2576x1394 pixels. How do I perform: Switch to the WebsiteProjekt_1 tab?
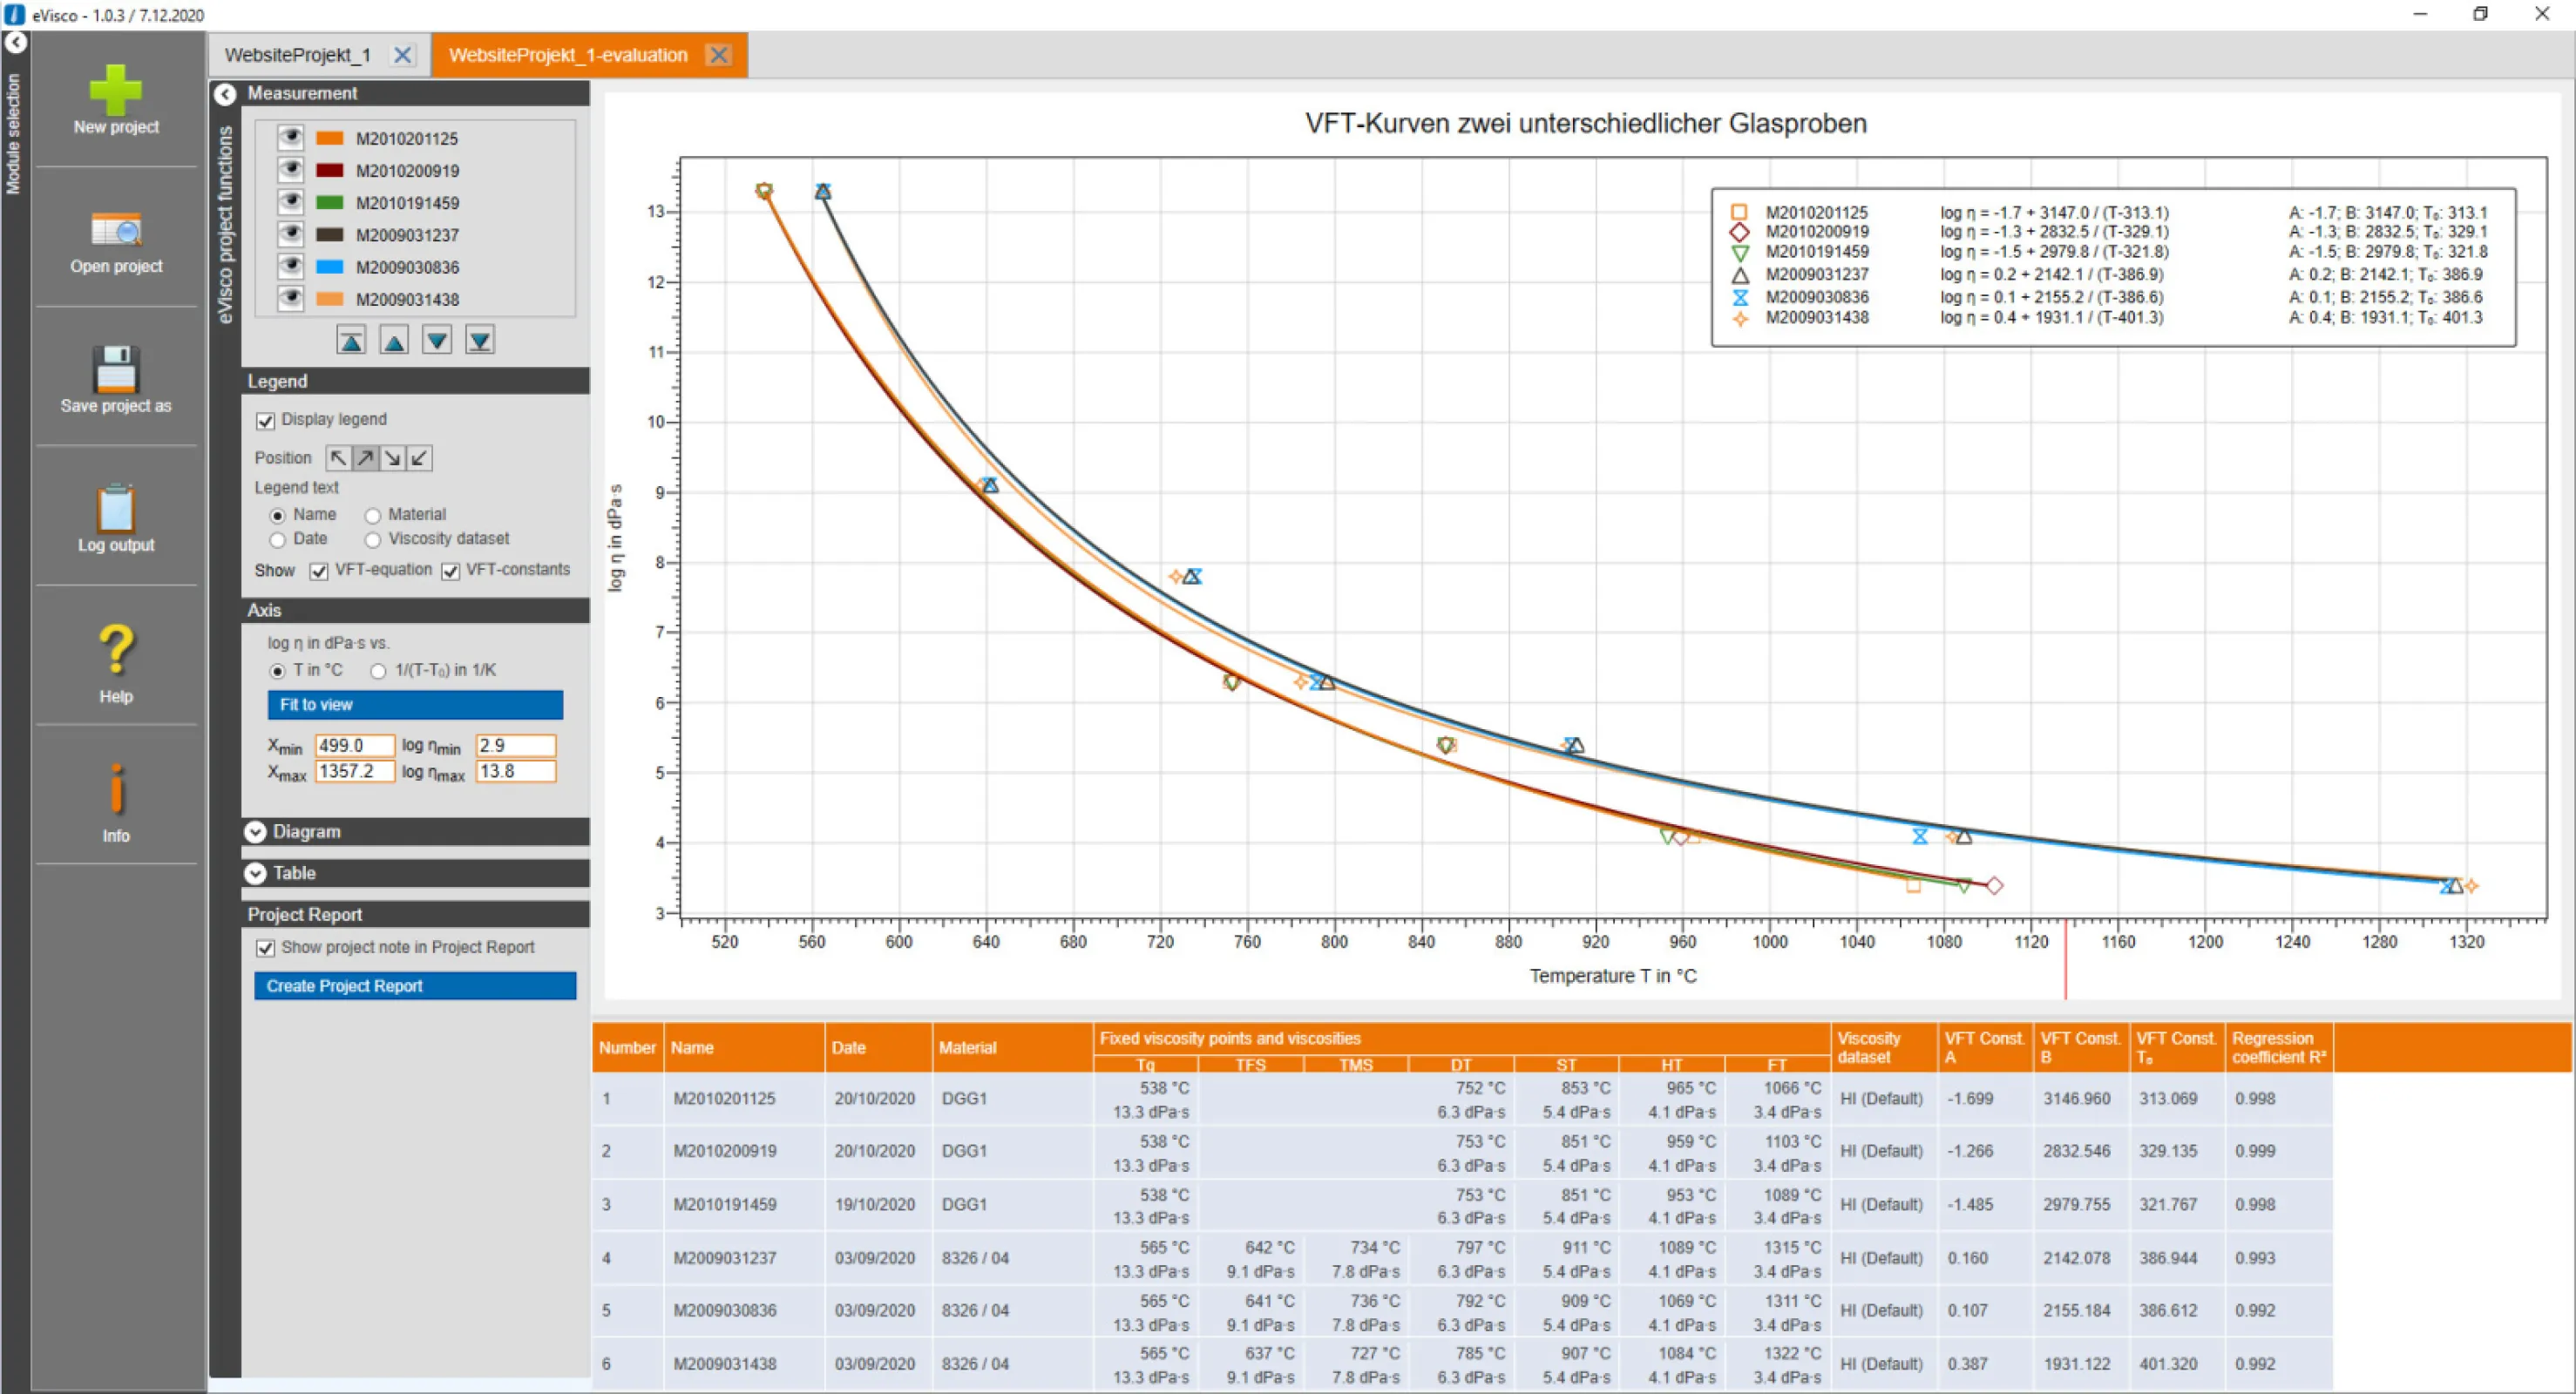pyautogui.click(x=297, y=55)
